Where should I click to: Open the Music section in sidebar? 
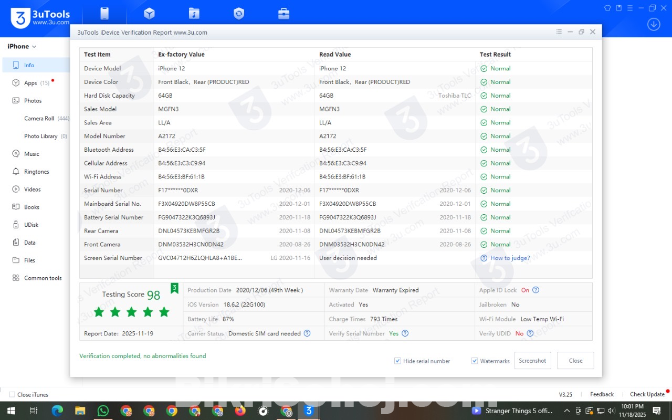click(32, 154)
